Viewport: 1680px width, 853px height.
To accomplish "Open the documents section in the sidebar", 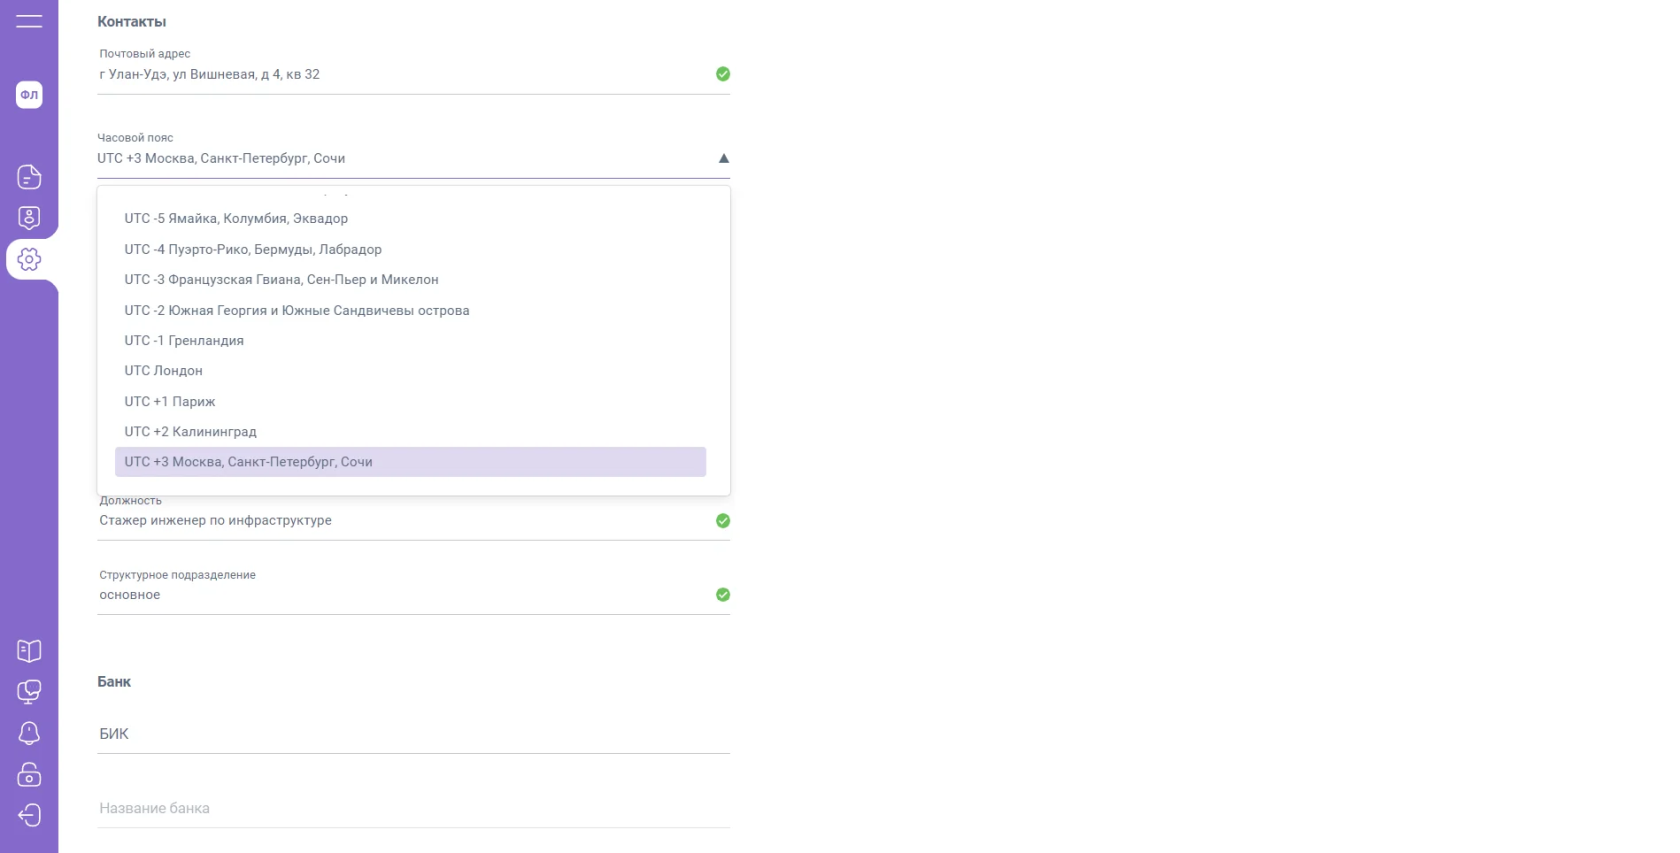I will (29, 177).
